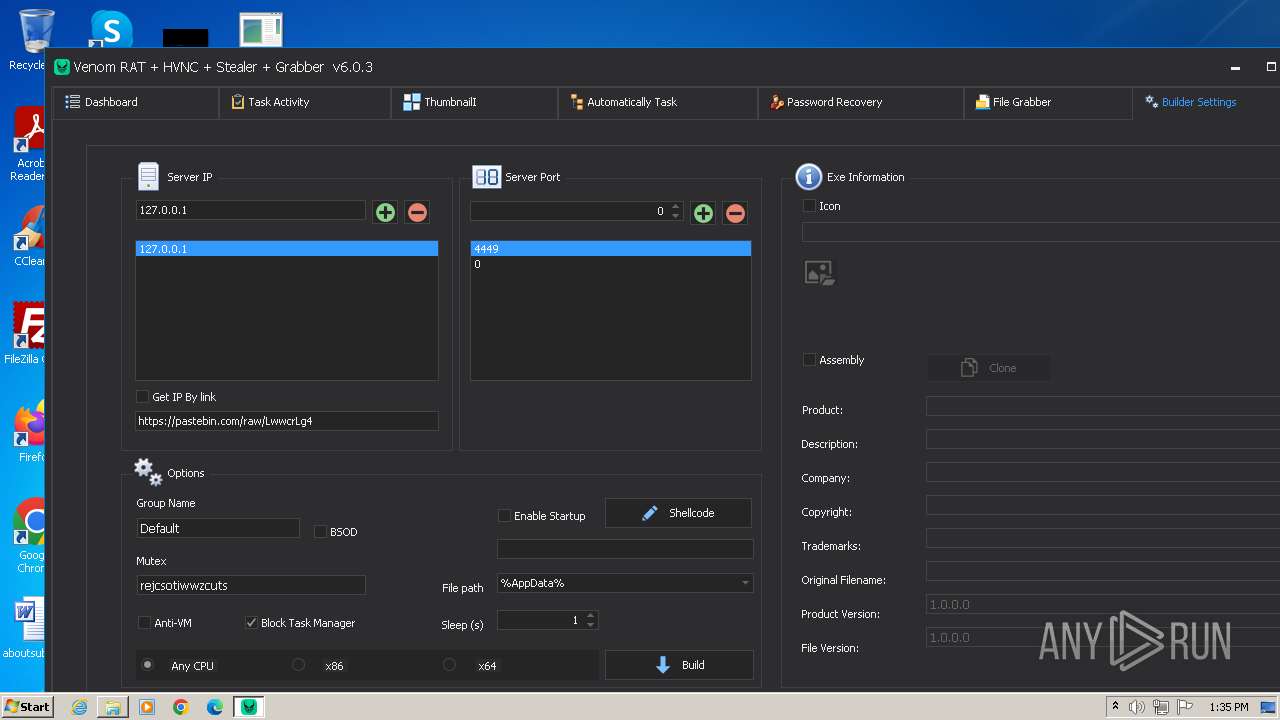Select port 0 in the list
The image size is (1280, 720).
[611, 265]
